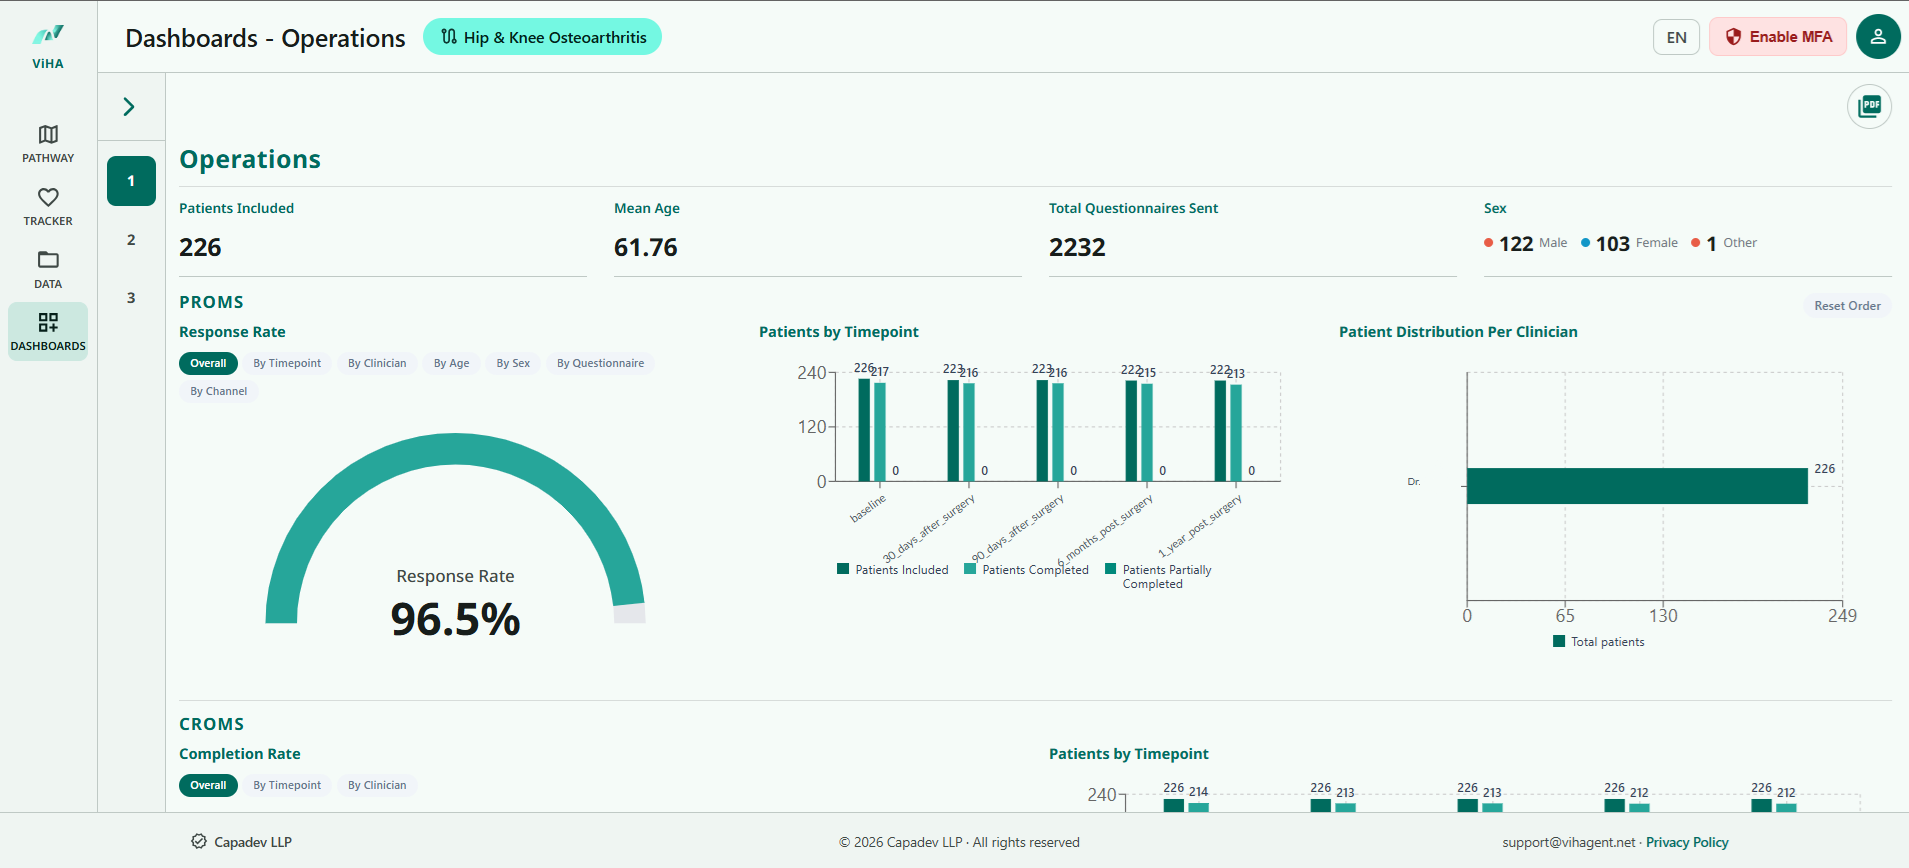Select Overall under Completion Rate
Viewport: 1909px width, 868px height.
coord(208,785)
